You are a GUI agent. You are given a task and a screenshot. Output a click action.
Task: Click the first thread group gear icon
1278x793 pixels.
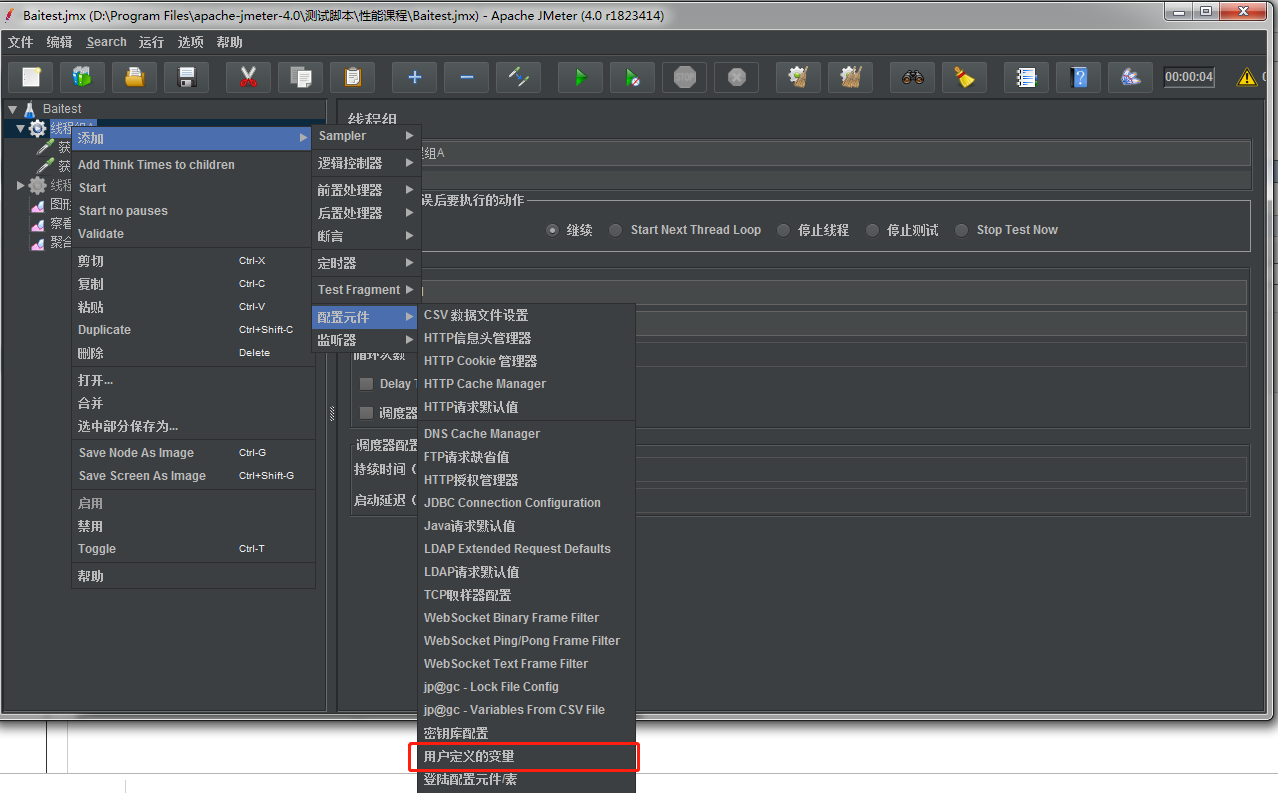pyautogui.click(x=37, y=128)
